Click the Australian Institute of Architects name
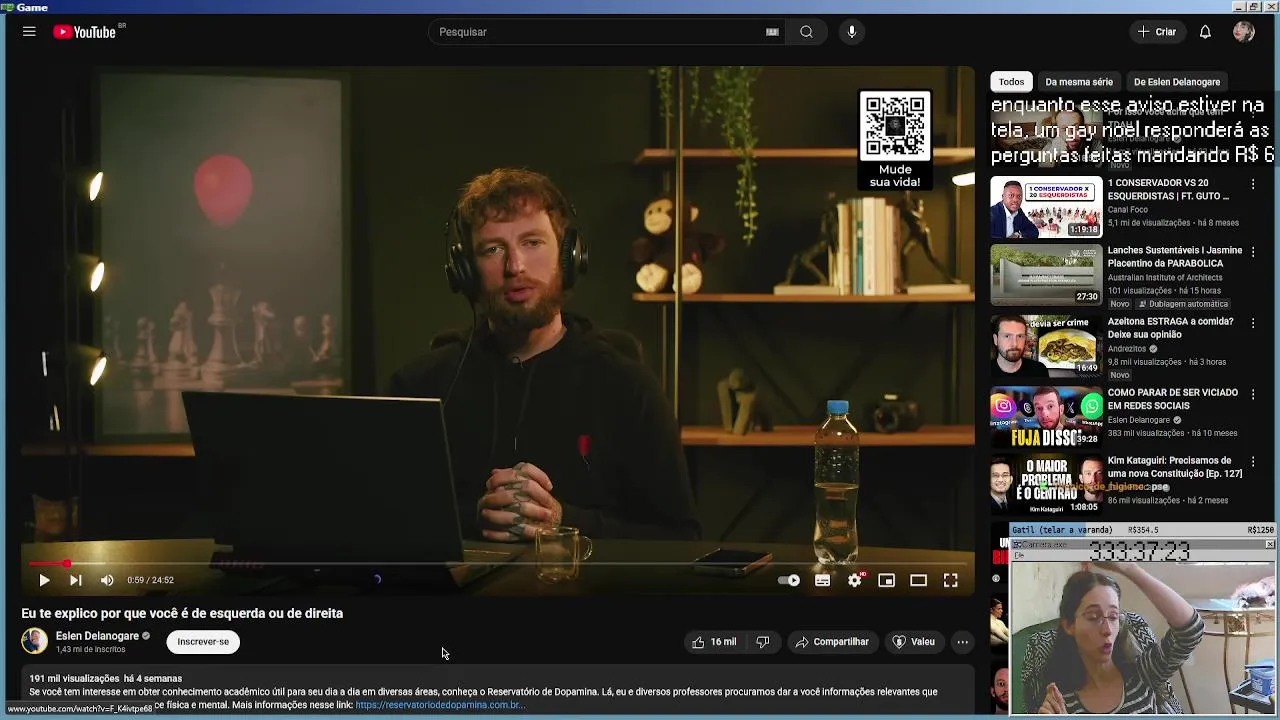The width and height of the screenshot is (1280, 720). (x=1165, y=278)
